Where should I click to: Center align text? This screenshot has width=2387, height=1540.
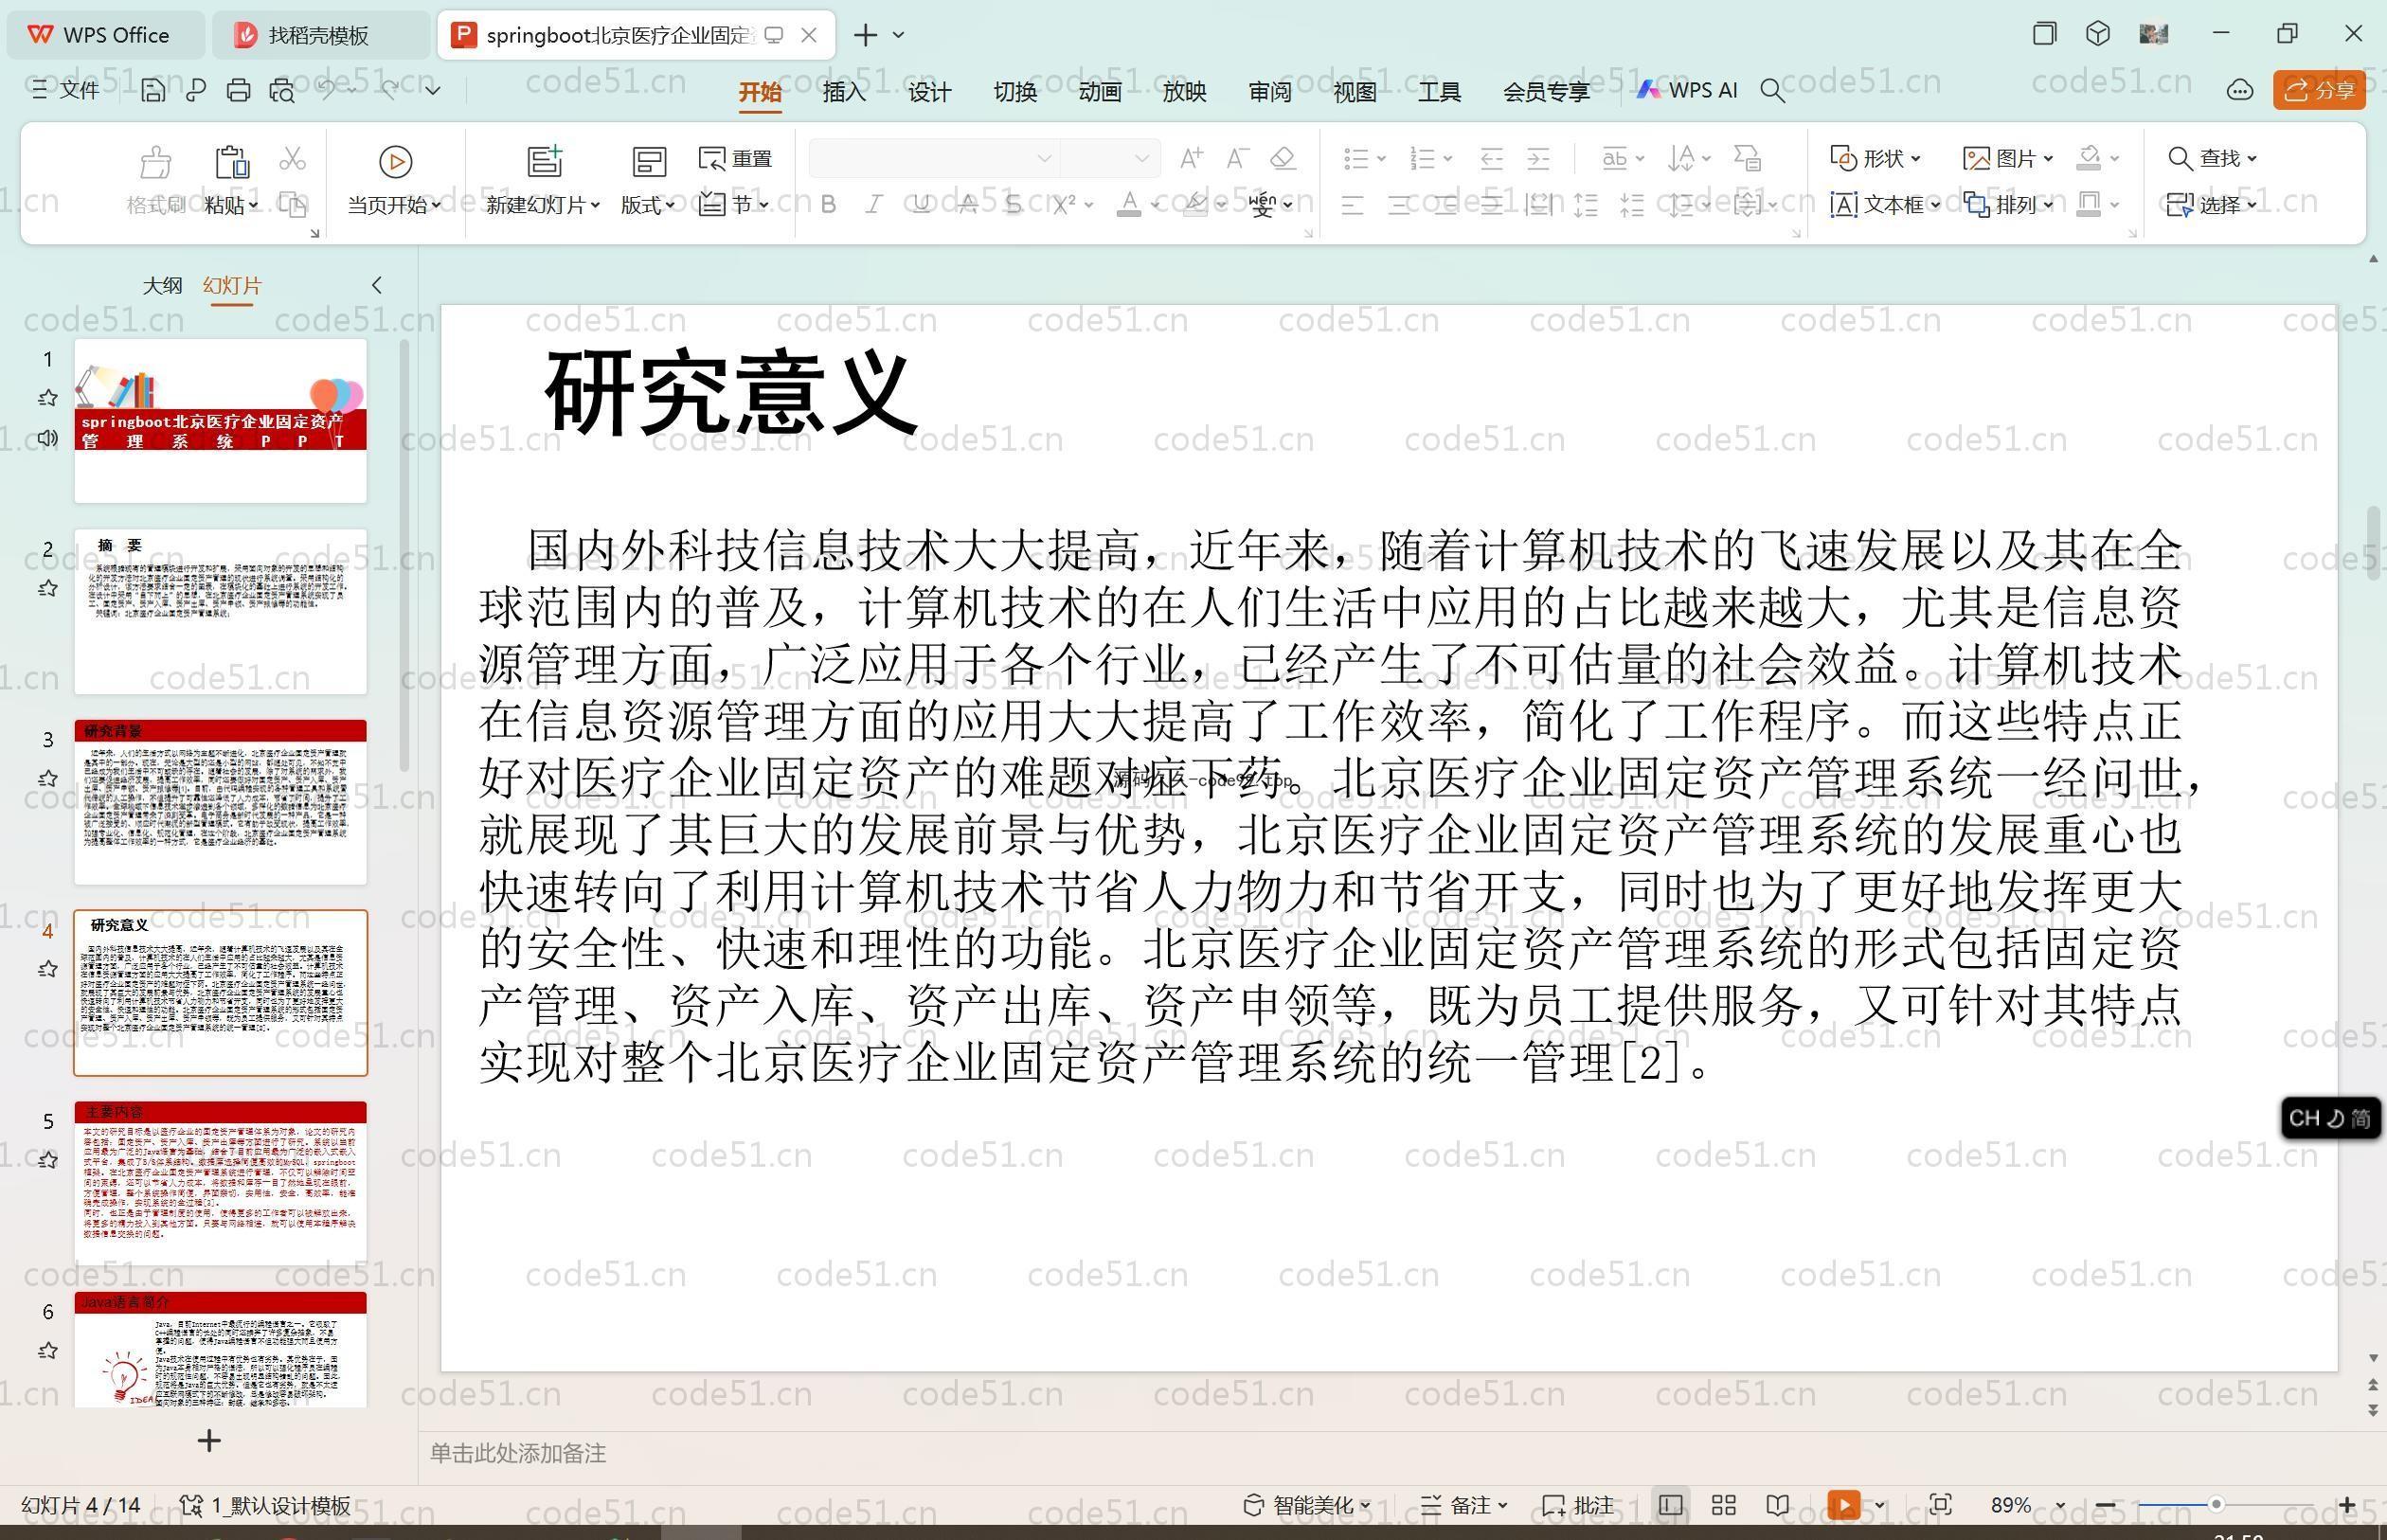1399,205
